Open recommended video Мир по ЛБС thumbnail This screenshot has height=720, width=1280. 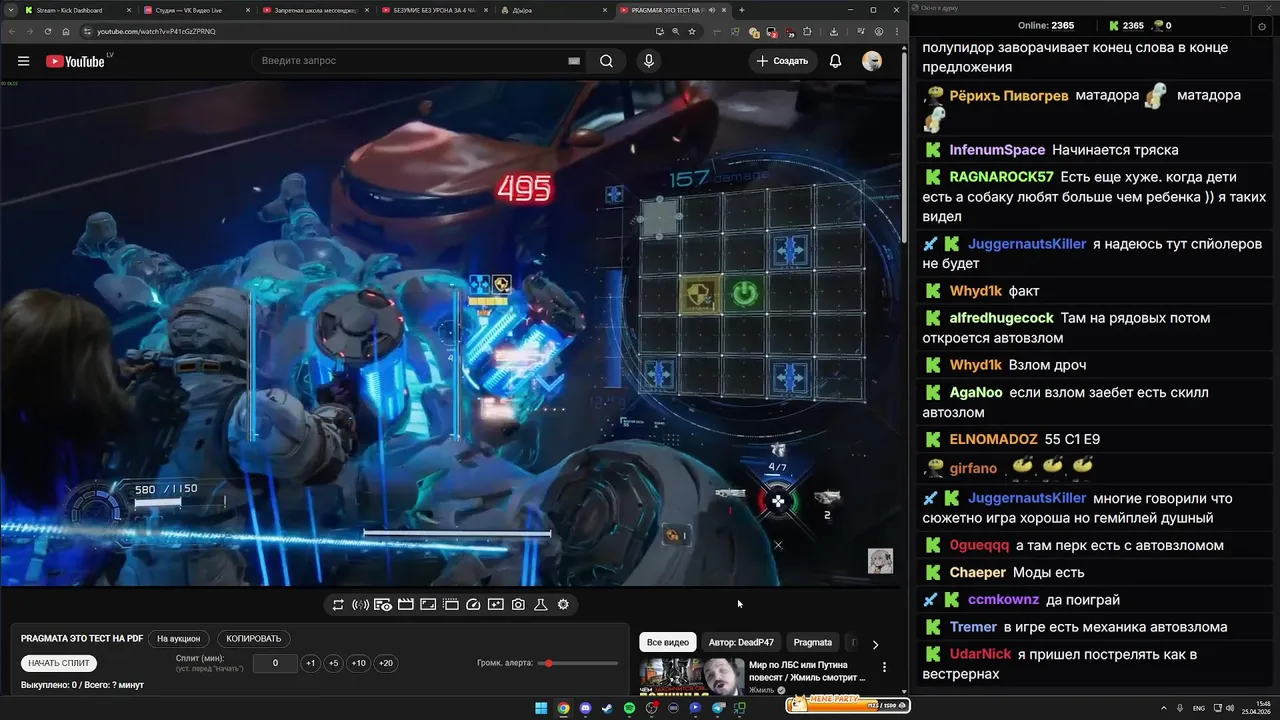coord(691,676)
